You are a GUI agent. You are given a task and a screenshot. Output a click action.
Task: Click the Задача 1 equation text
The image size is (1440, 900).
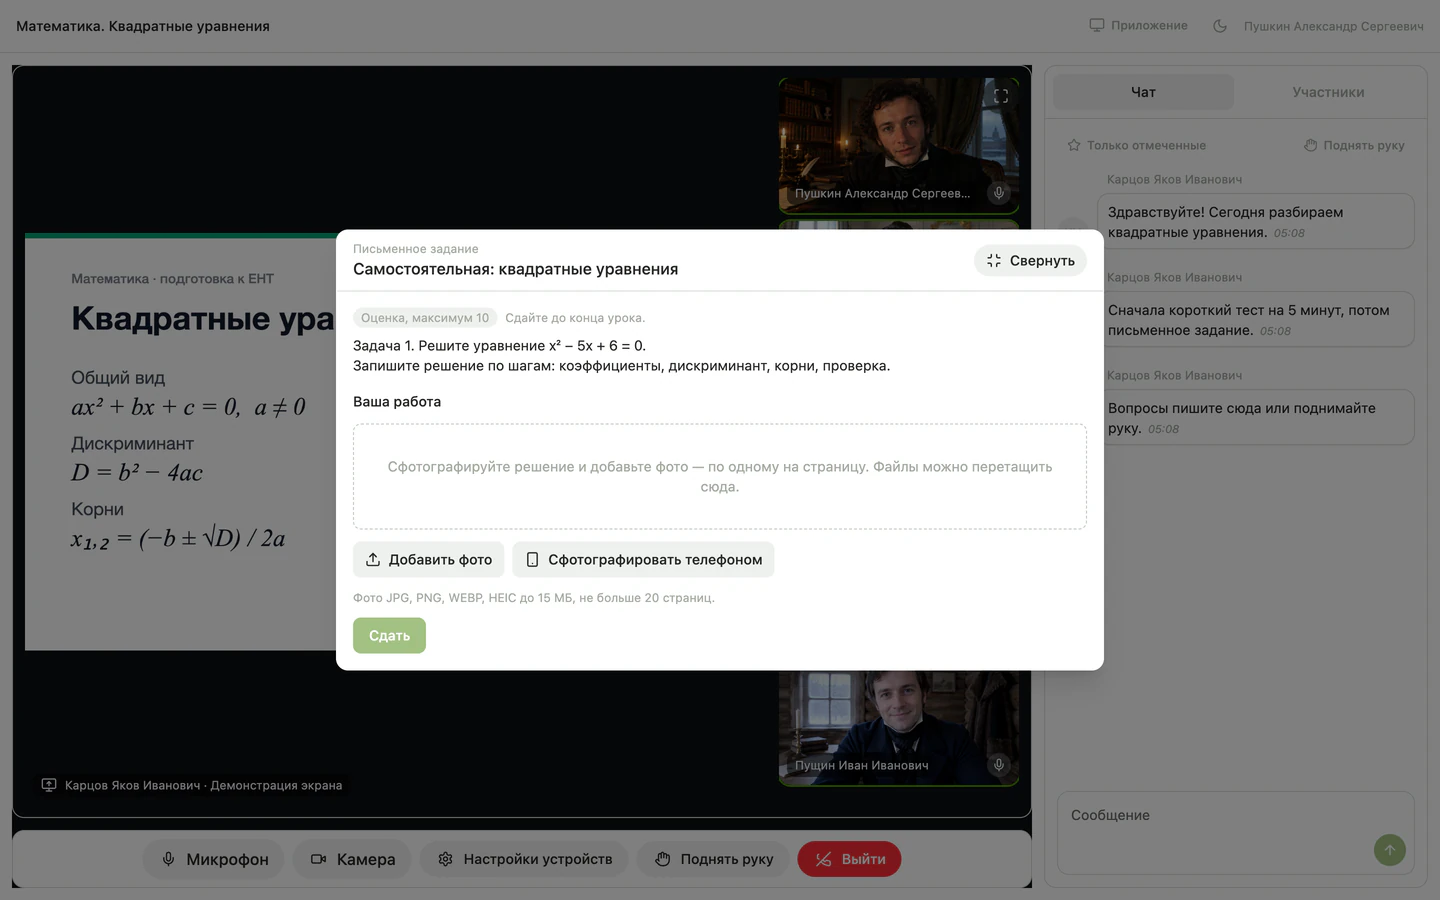tap(499, 346)
